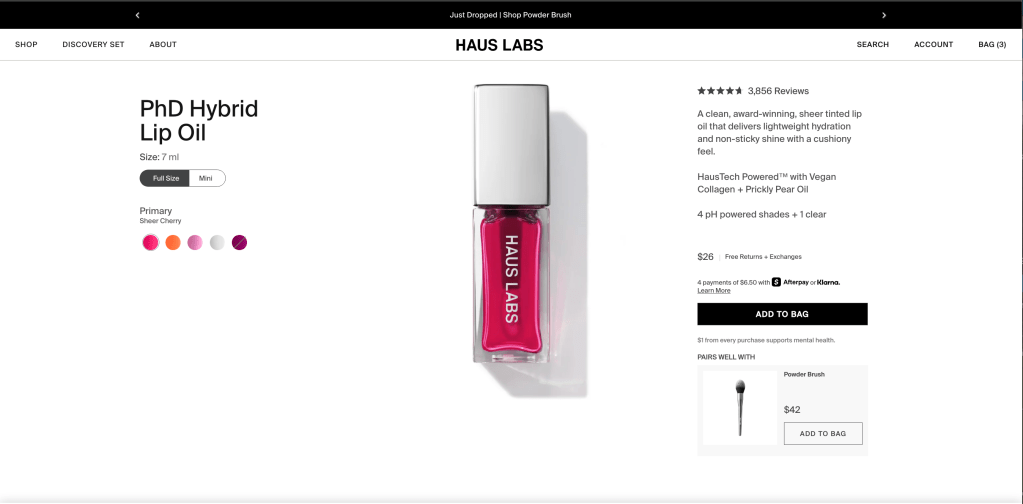Go to previous announcement with left arrow
Image resolution: width=1023 pixels, height=504 pixels.
138,15
